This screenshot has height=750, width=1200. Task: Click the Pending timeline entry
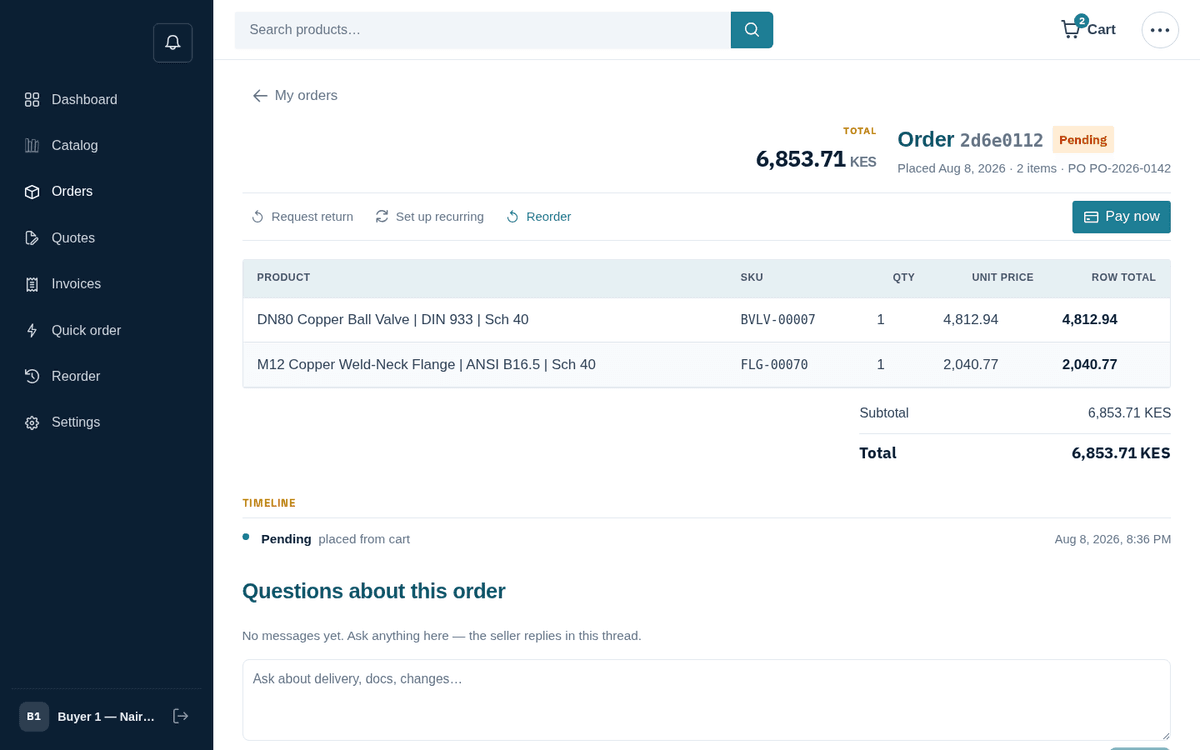706,539
